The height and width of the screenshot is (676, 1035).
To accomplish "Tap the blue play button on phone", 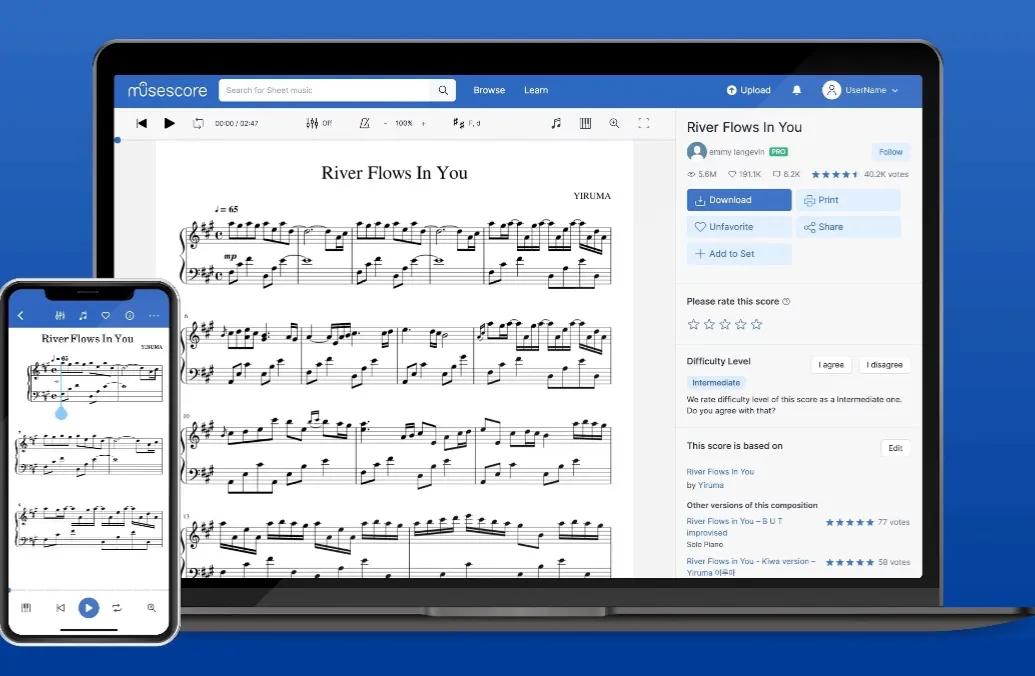I will [x=88, y=607].
